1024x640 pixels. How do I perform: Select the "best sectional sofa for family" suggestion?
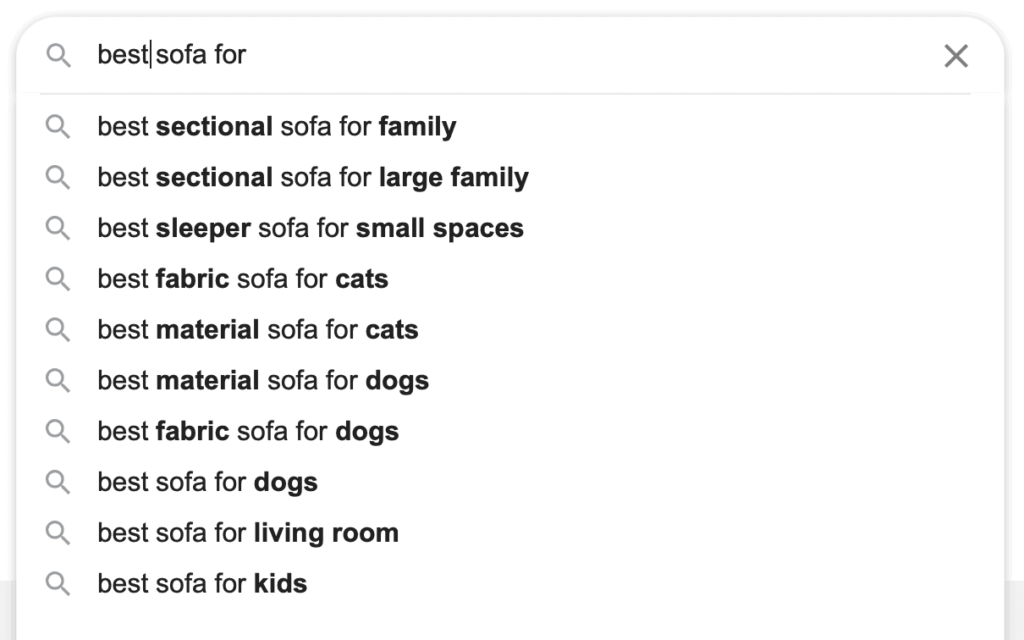276,127
